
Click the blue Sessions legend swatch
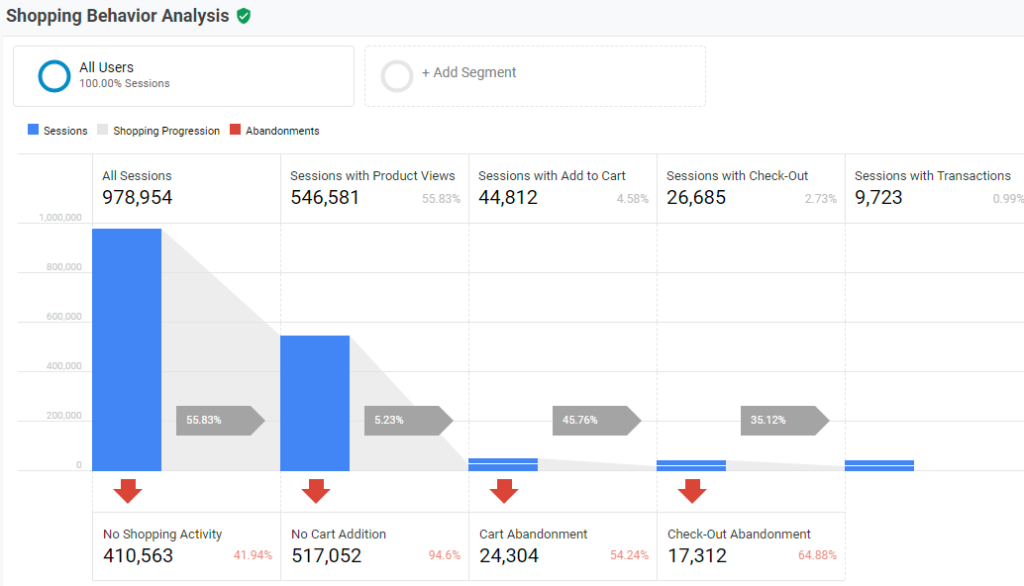coord(33,129)
